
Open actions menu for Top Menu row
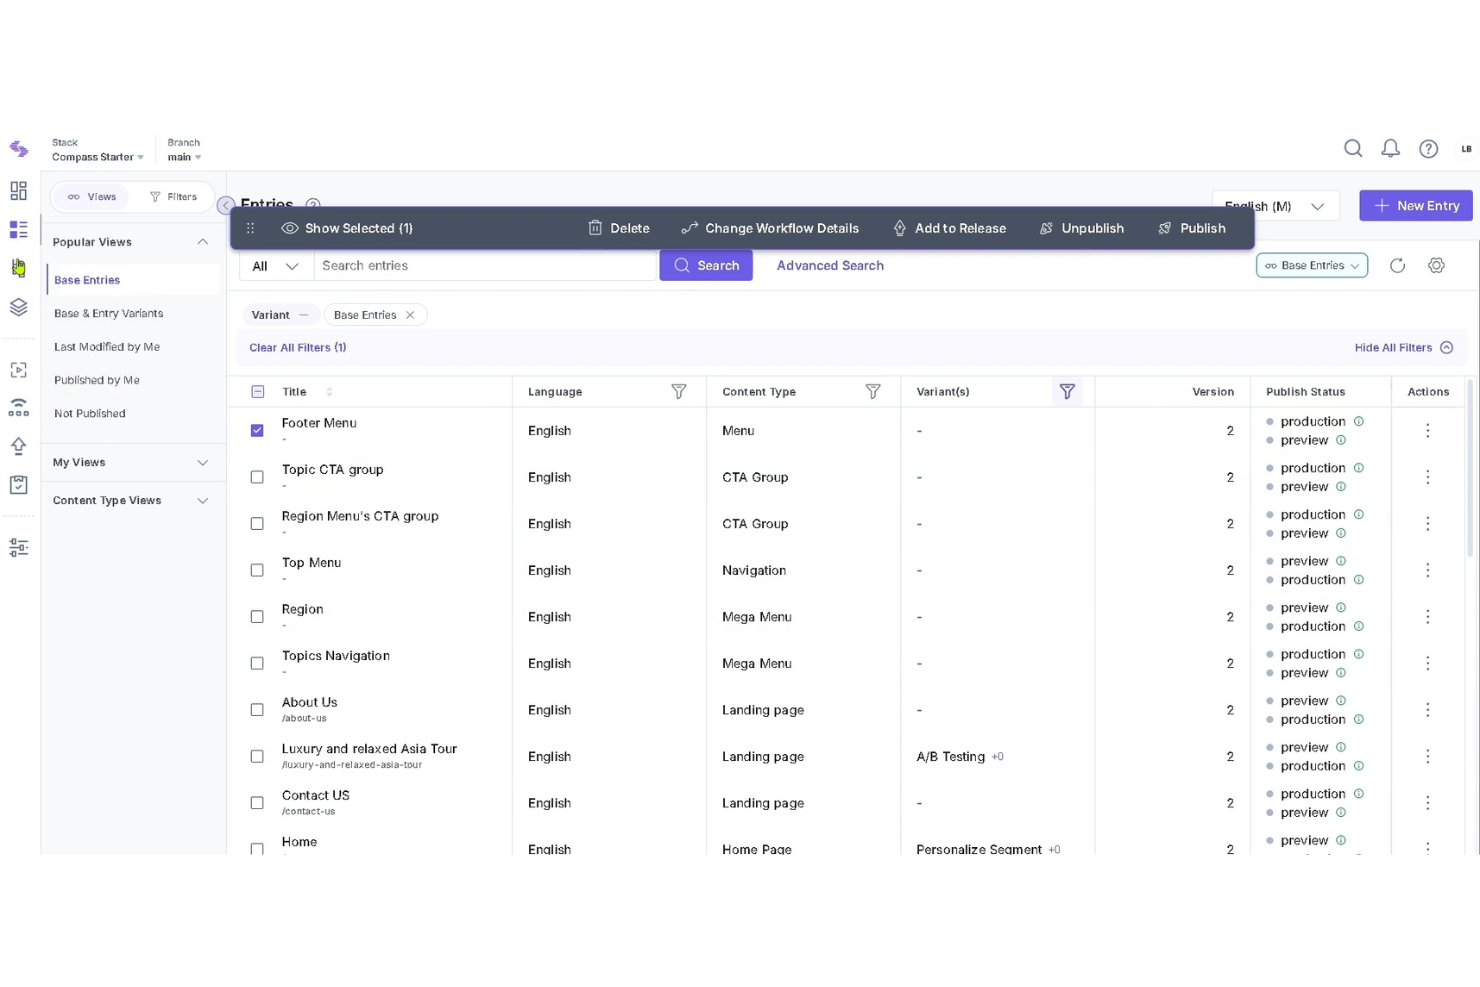tap(1428, 570)
